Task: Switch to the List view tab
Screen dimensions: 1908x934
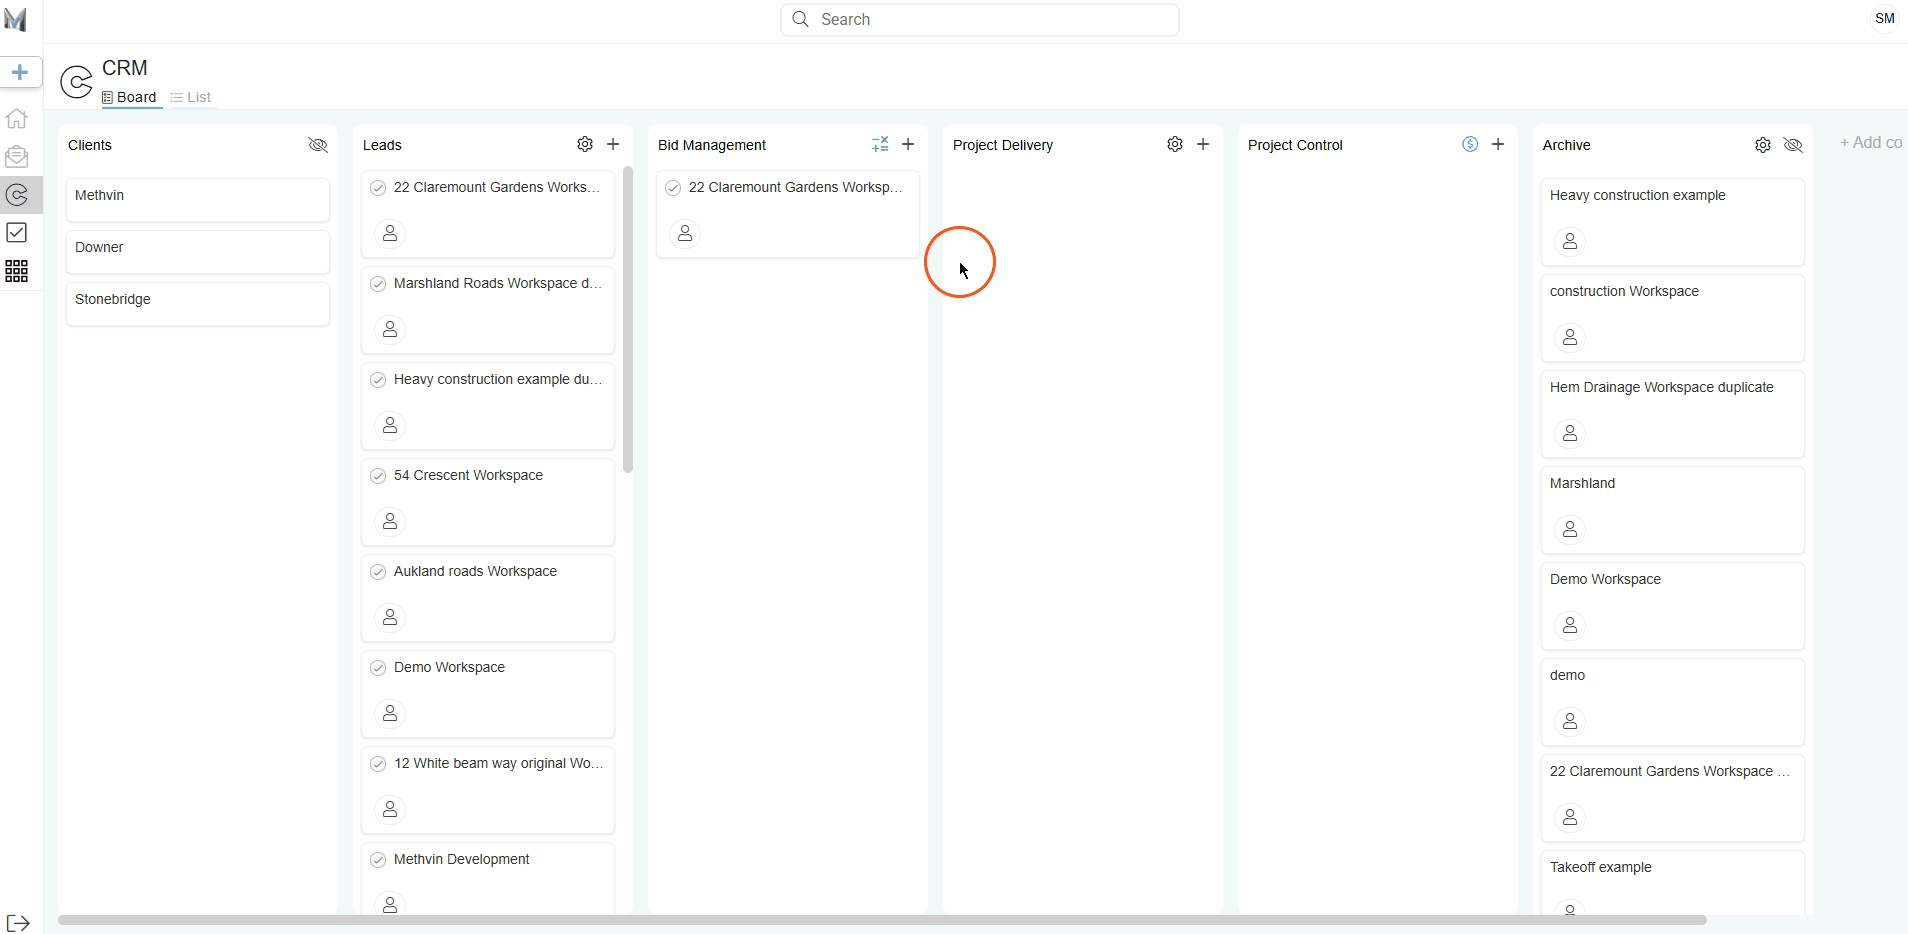Action: pos(191,97)
